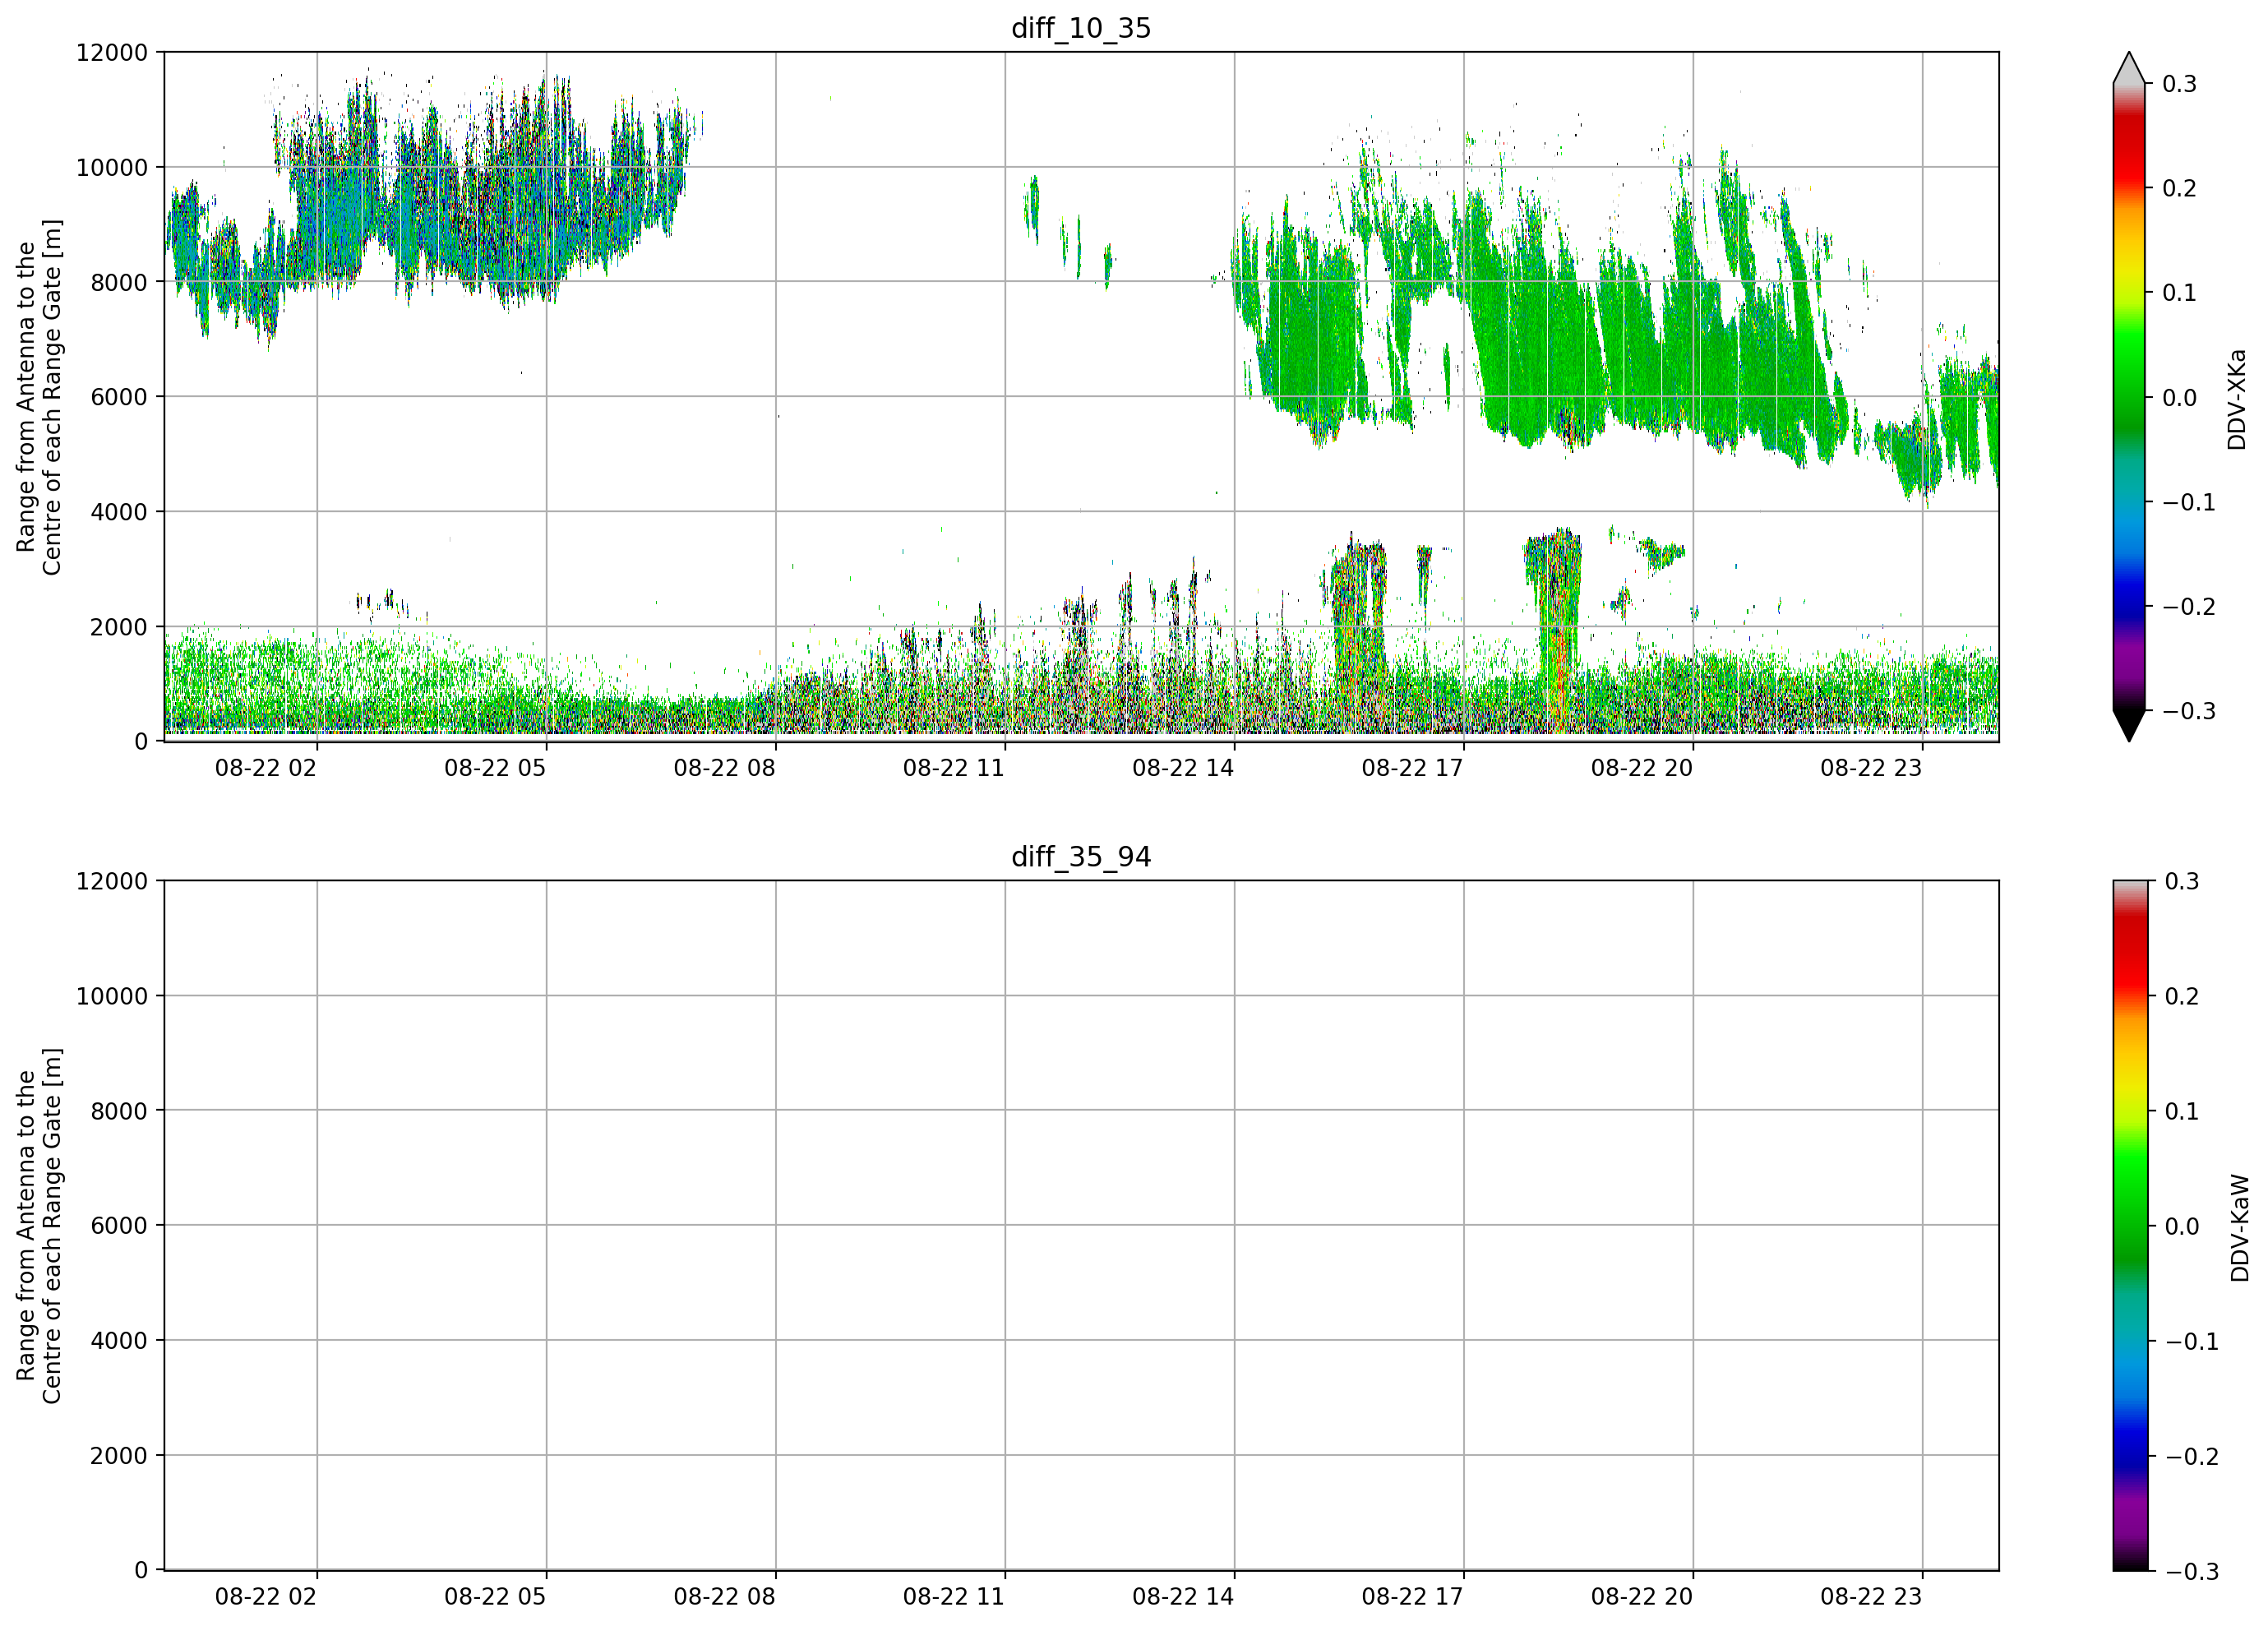Click the −0.2 tick on DDV-KaW colorbar

point(2192,1457)
